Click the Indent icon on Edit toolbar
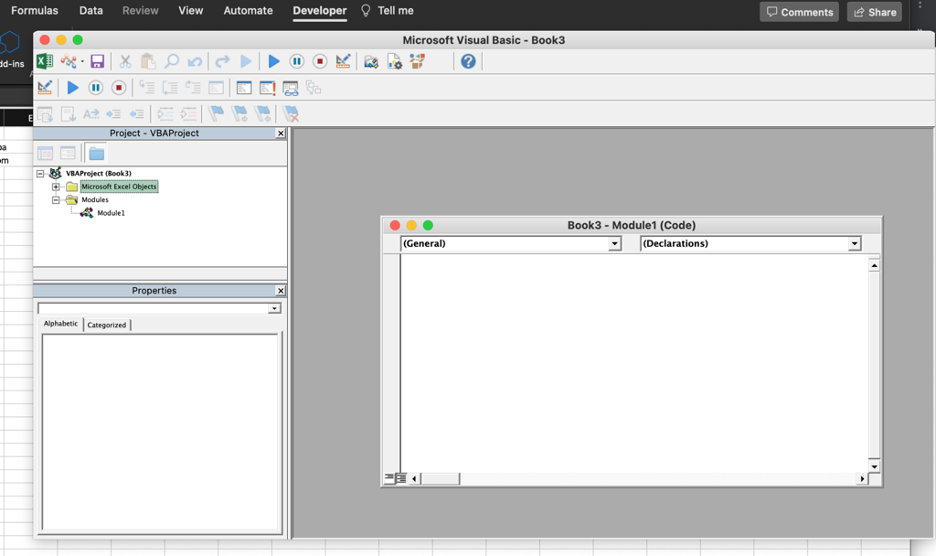The height and width of the screenshot is (556, 936). pos(113,113)
